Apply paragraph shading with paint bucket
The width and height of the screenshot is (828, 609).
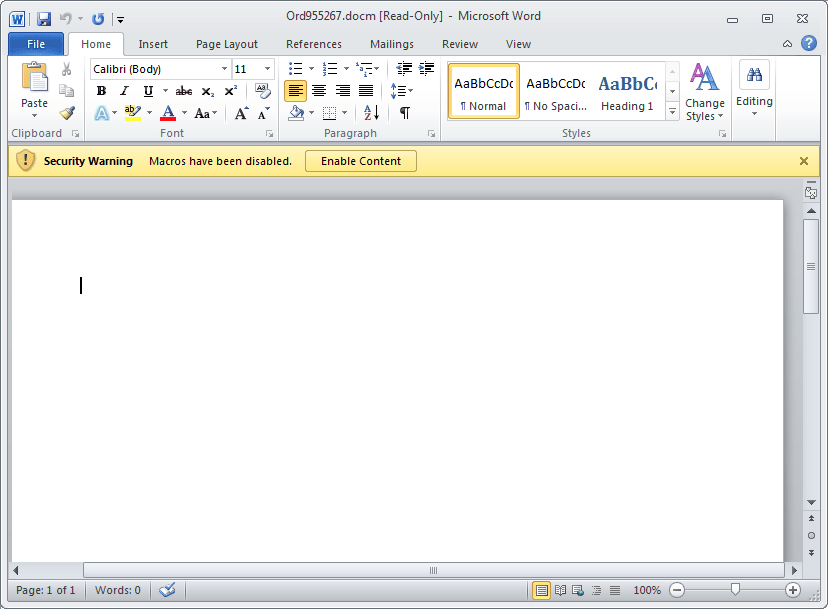point(296,113)
